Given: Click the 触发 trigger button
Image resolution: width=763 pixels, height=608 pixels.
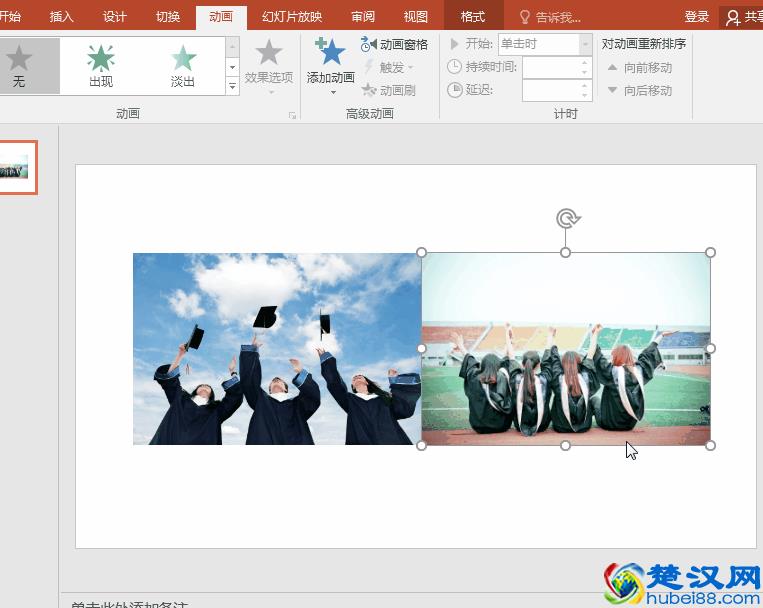Looking at the screenshot, I should pos(389,67).
